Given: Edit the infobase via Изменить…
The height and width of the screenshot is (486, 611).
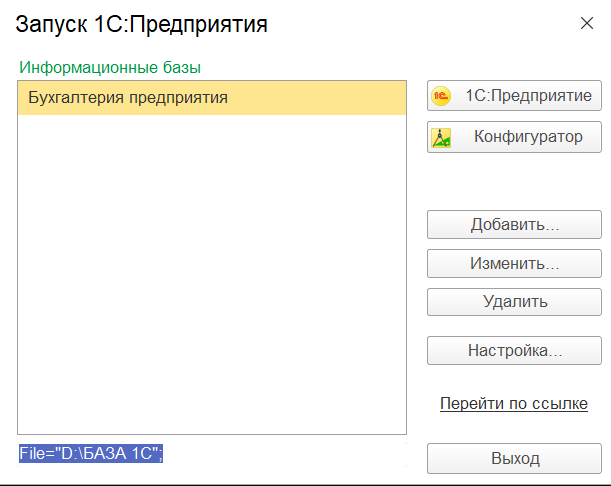Looking at the screenshot, I should coord(514,264).
